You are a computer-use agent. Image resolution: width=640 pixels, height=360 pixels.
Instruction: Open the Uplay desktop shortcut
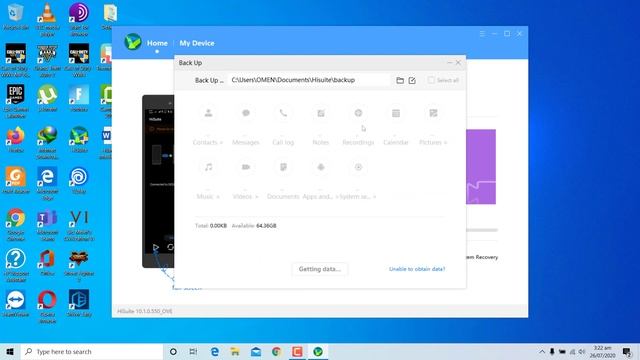click(79, 180)
